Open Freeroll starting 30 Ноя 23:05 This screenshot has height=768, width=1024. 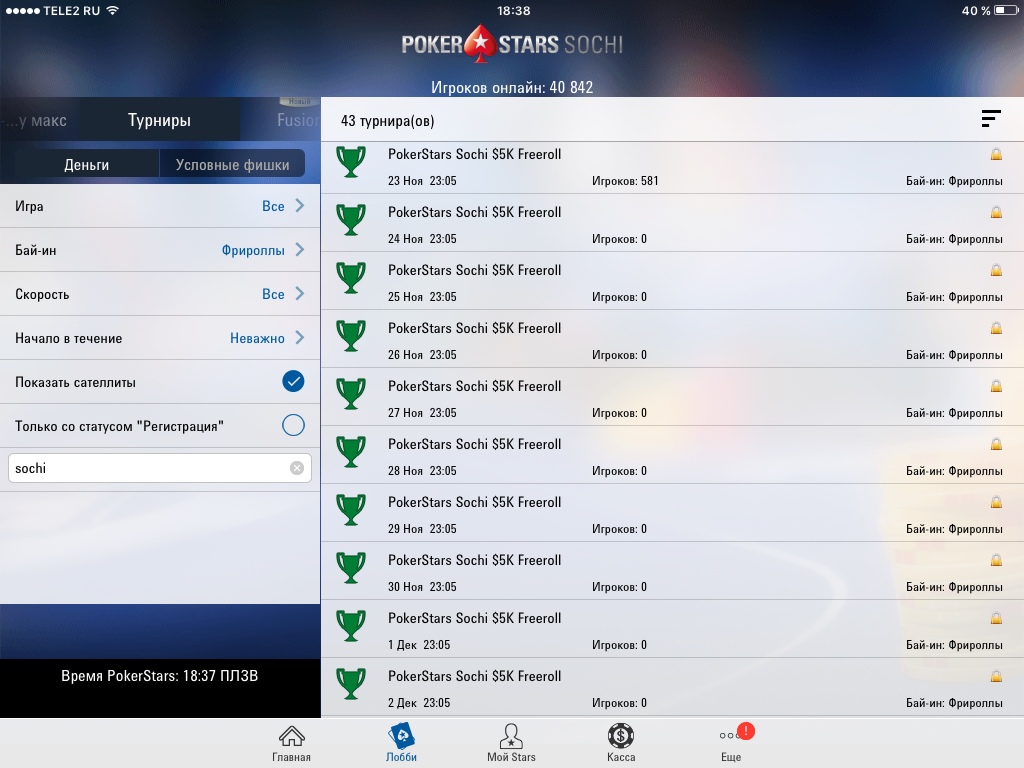[x=672, y=571]
